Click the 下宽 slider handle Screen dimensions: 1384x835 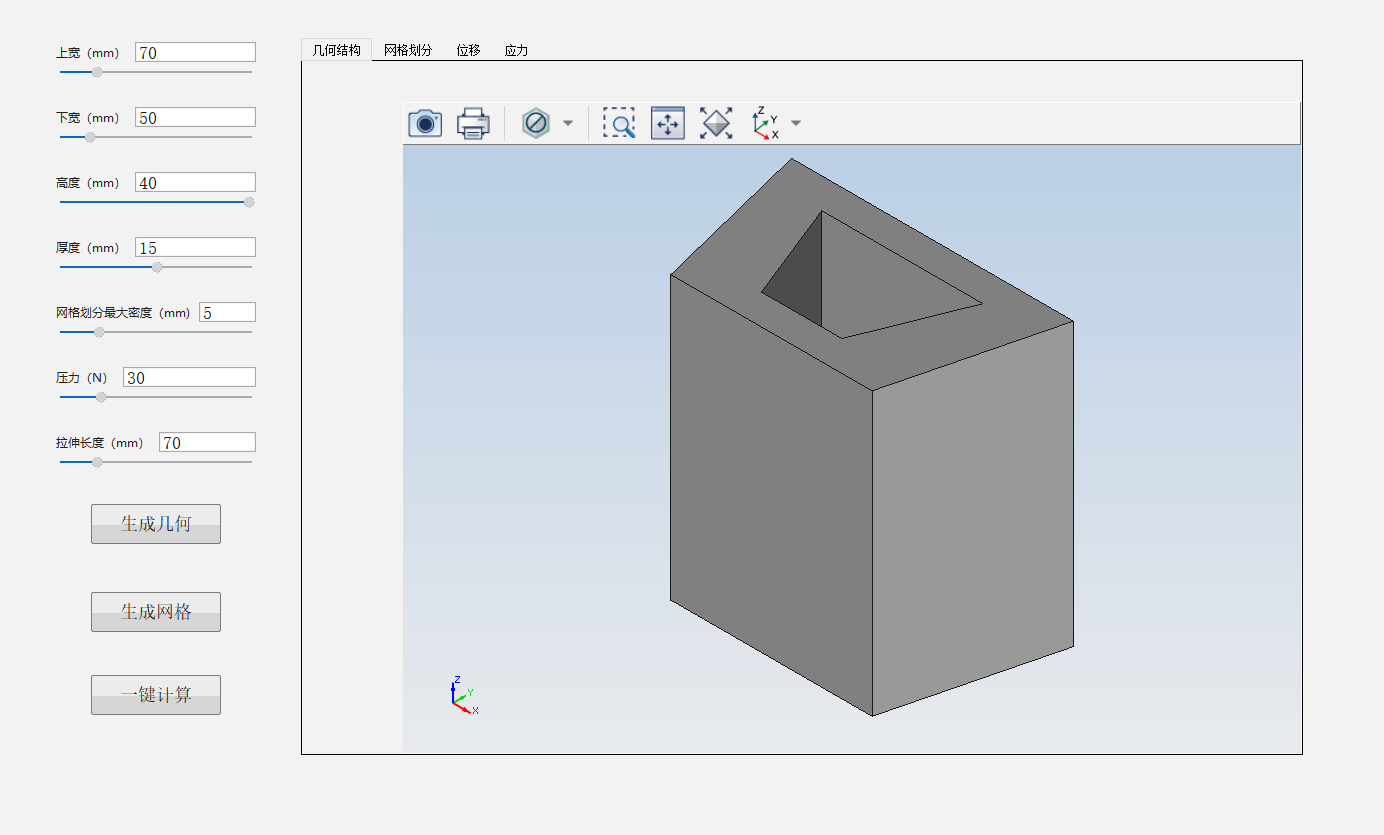90,137
